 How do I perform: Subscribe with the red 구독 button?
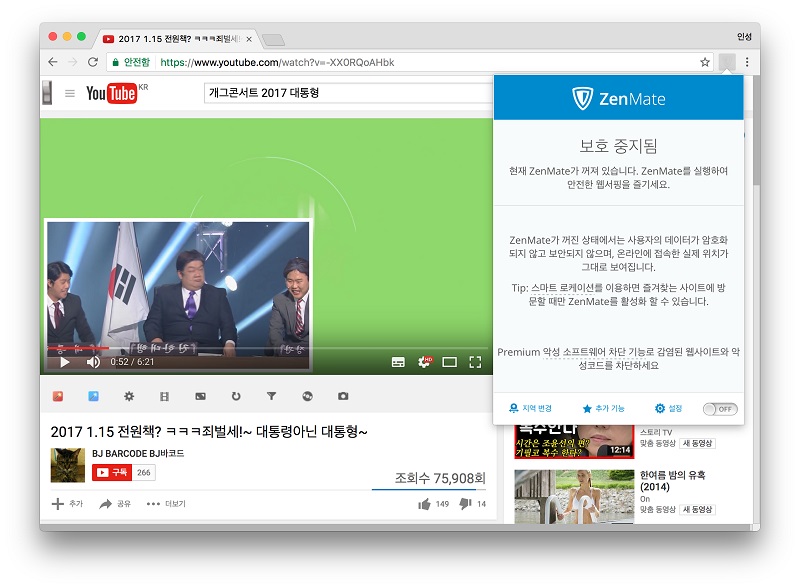pos(112,472)
